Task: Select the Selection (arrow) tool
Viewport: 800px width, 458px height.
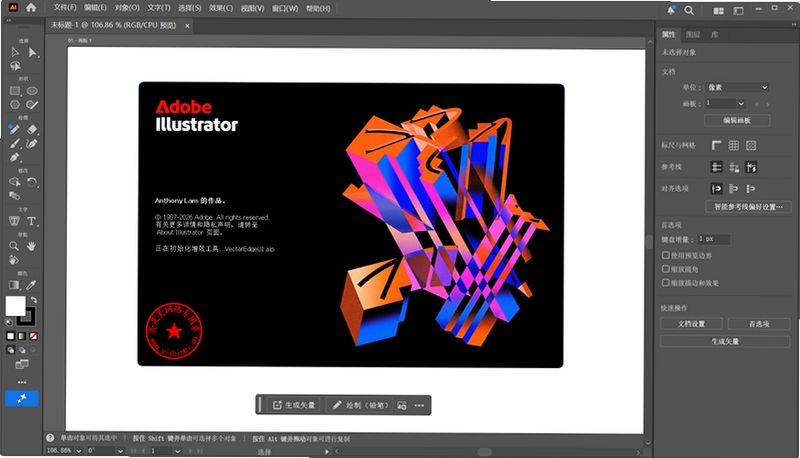Action: pyautogui.click(x=15, y=53)
